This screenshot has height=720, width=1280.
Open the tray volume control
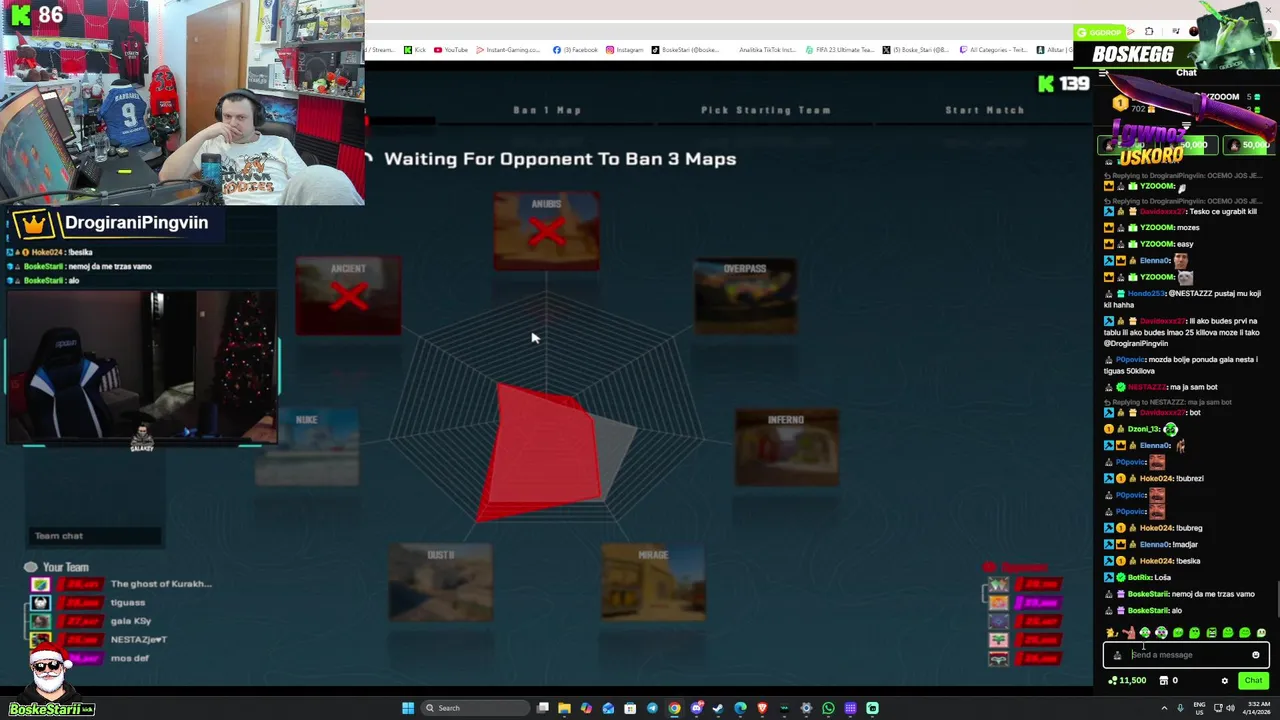pos(1231,708)
